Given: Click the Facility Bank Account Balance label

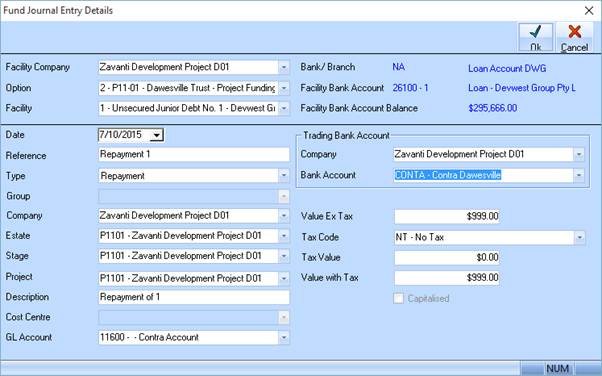Looking at the screenshot, I should point(359,108).
